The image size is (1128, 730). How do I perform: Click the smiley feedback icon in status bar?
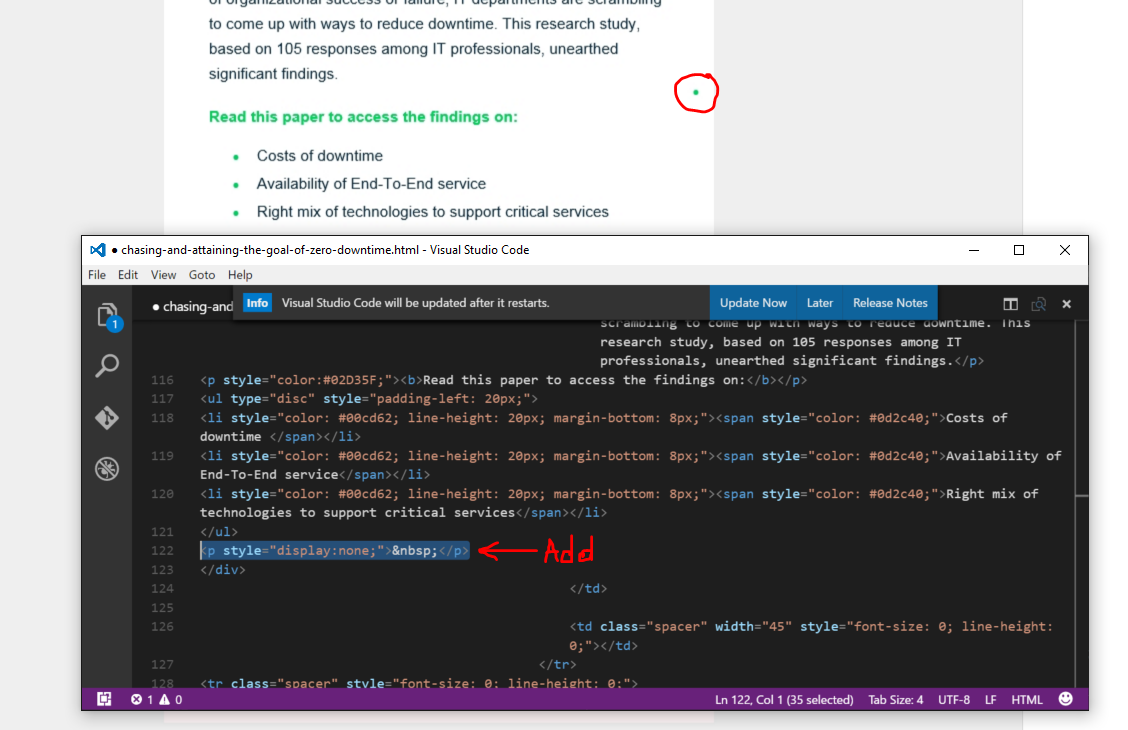click(1066, 699)
